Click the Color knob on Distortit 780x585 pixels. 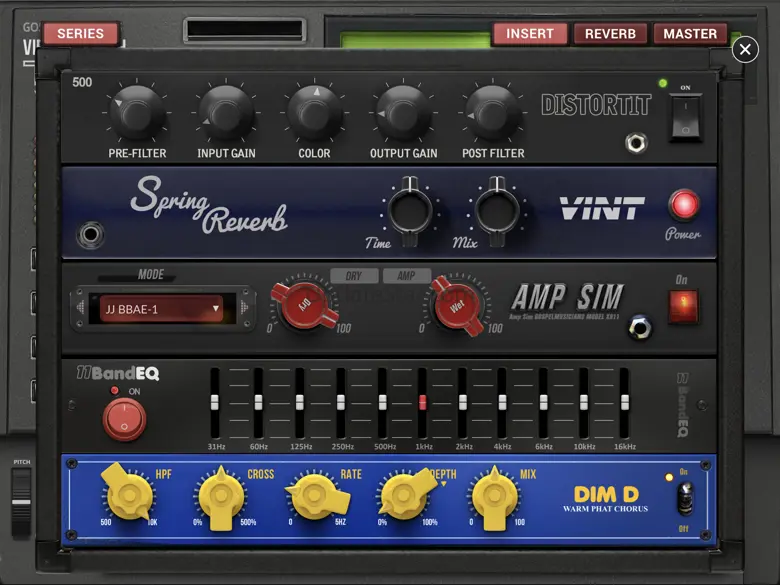coord(314,113)
